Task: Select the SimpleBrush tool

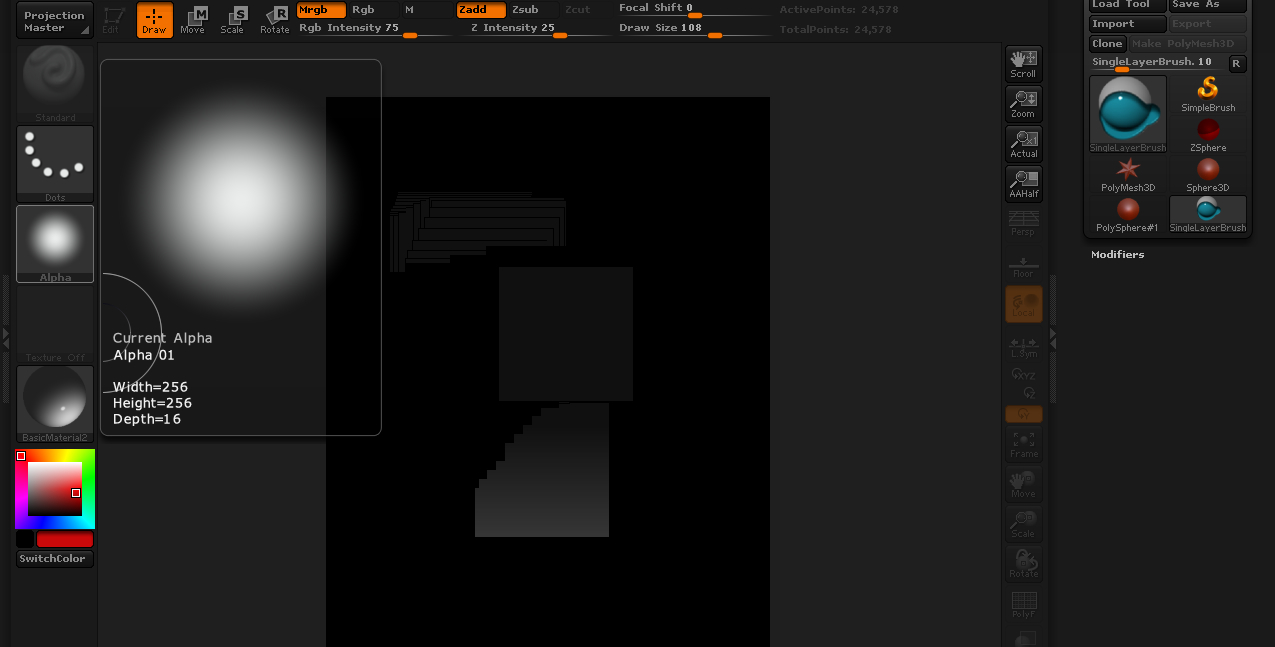Action: pos(1208,95)
